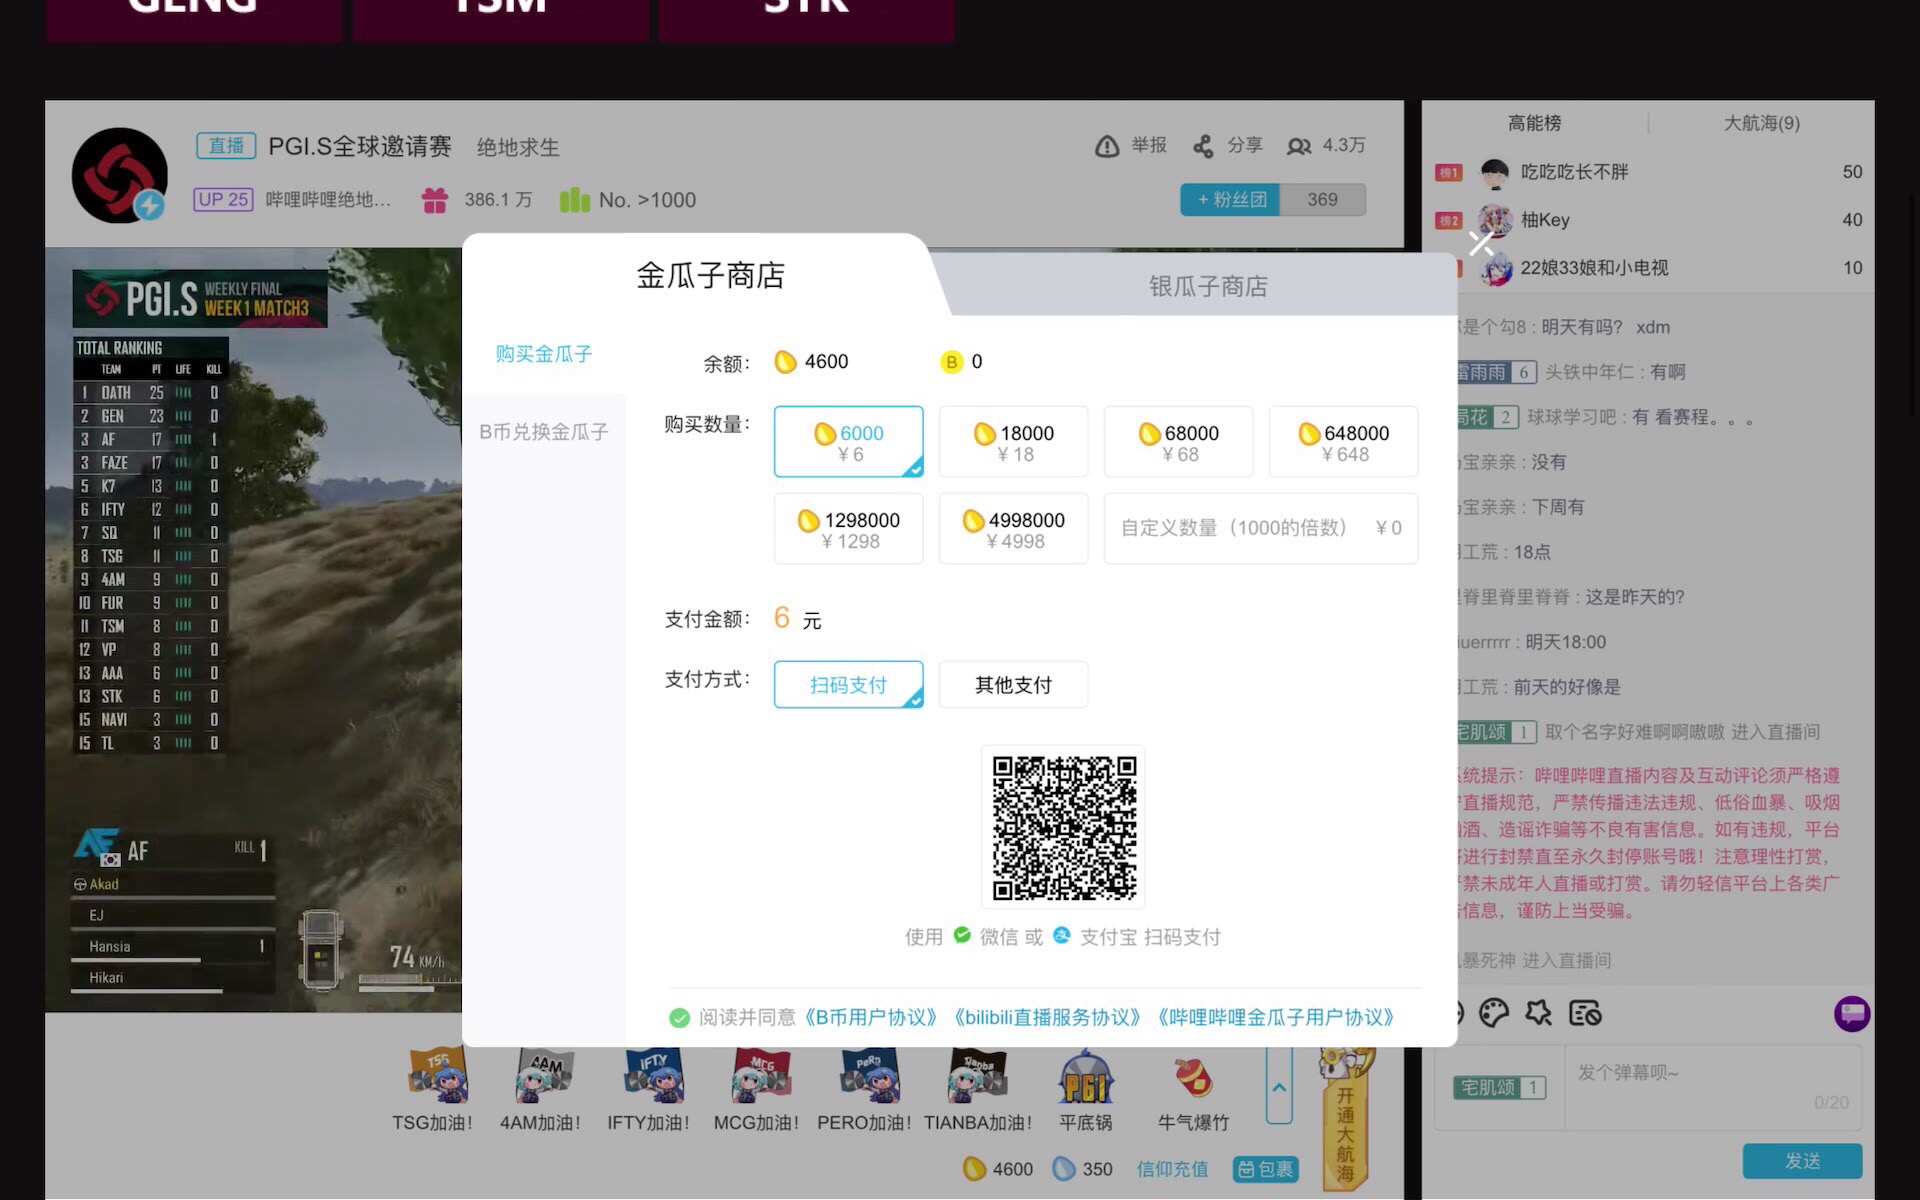Toggle the 阅读并同意 agreement checkbox
This screenshot has width=1920, height=1200.
click(680, 1018)
